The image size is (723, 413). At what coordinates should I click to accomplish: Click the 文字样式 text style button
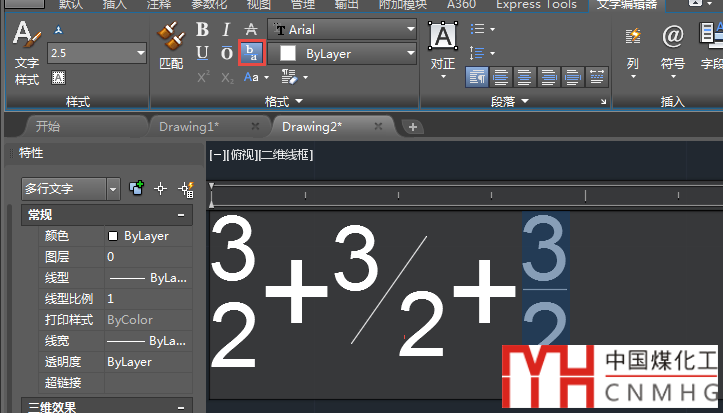(x=26, y=50)
